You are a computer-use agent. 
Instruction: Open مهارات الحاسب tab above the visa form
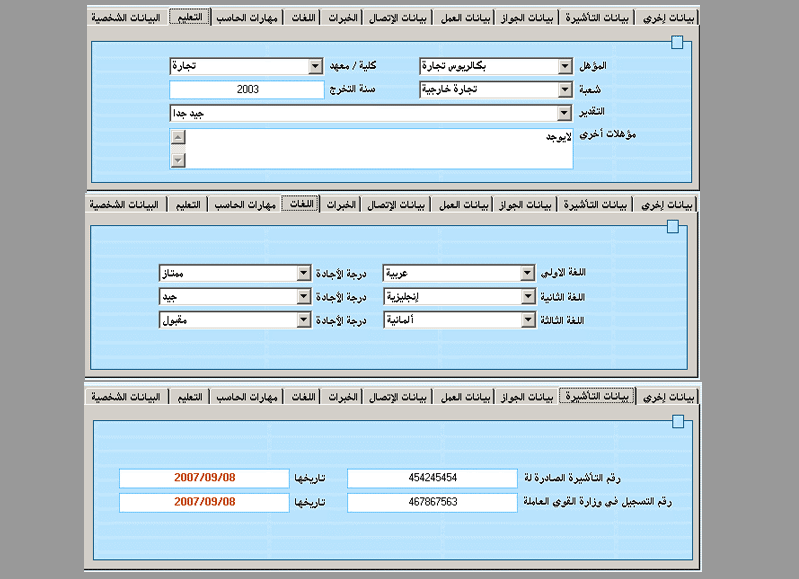(247, 397)
